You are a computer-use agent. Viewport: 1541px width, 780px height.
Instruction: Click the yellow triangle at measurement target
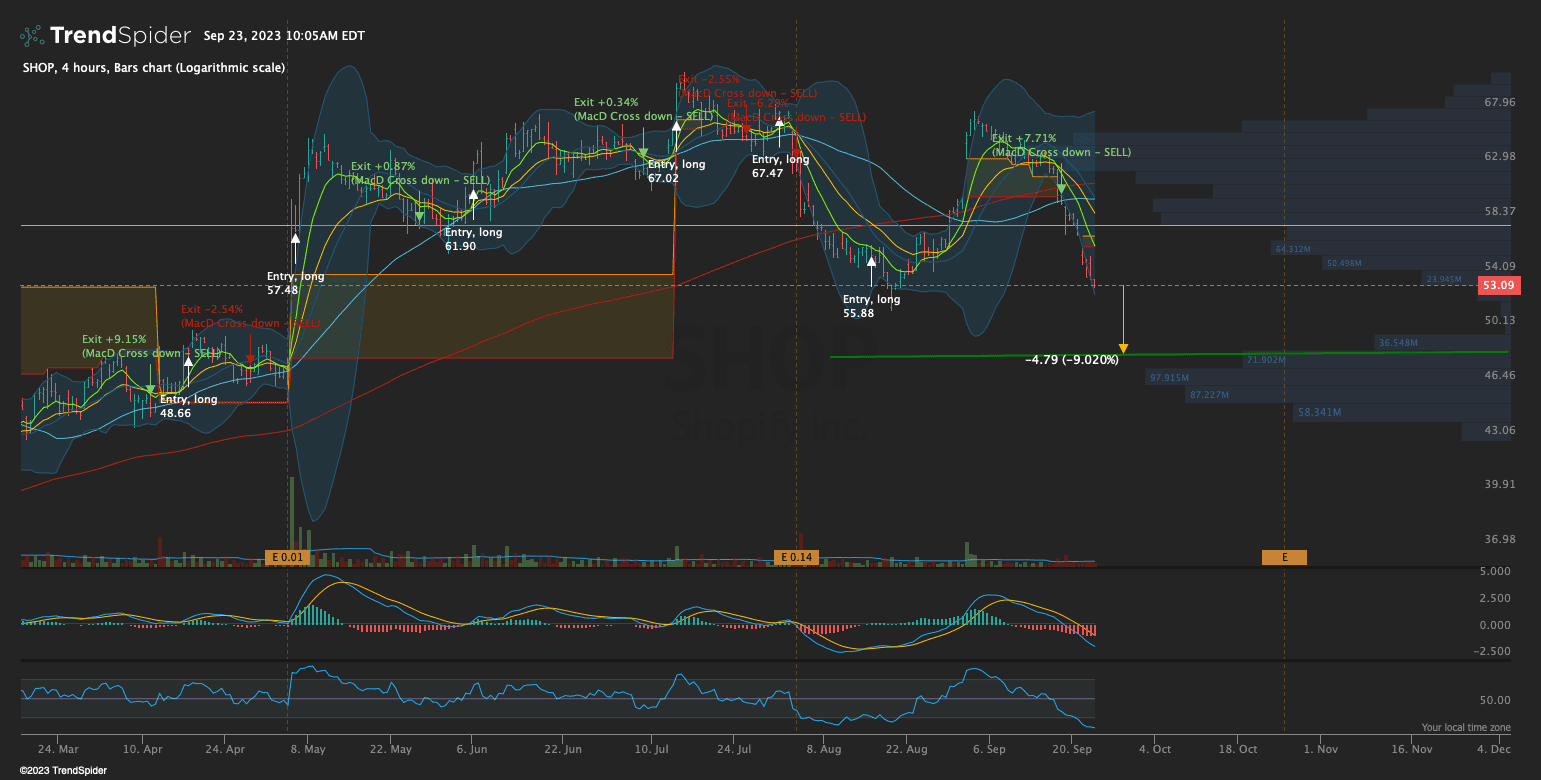[x=1123, y=349]
